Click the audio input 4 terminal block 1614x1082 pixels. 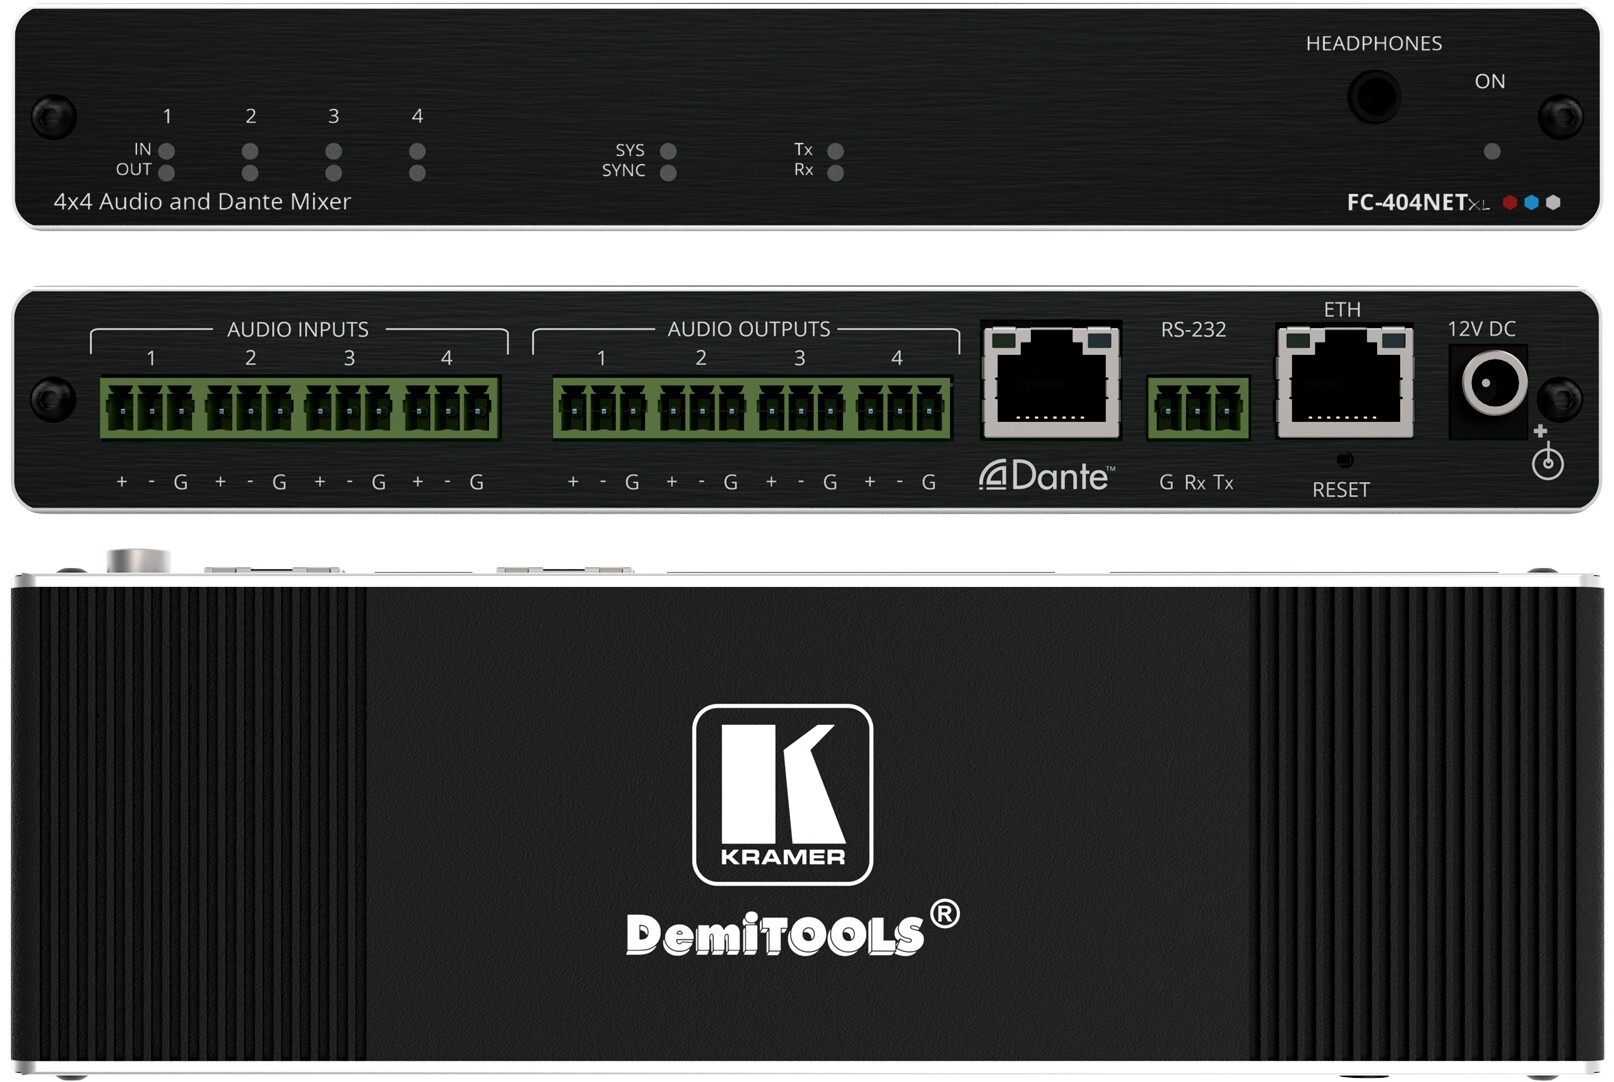(x=447, y=408)
